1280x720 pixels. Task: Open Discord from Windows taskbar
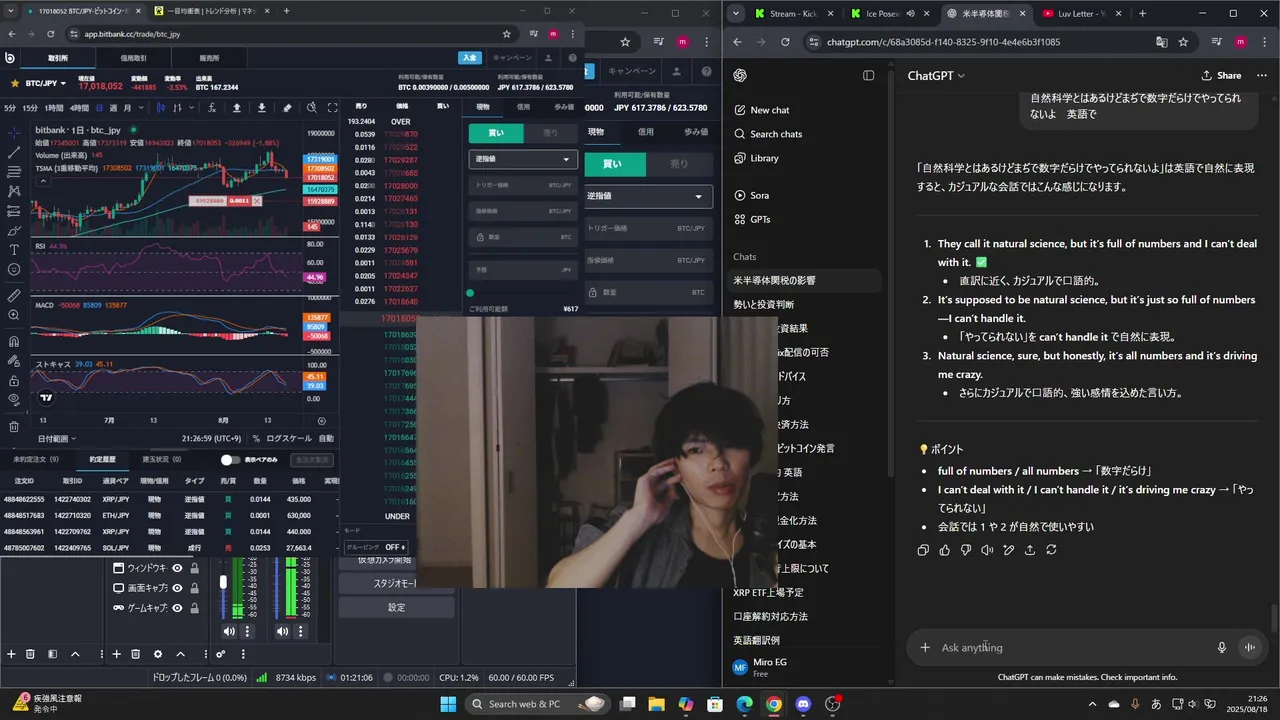pyautogui.click(x=803, y=704)
